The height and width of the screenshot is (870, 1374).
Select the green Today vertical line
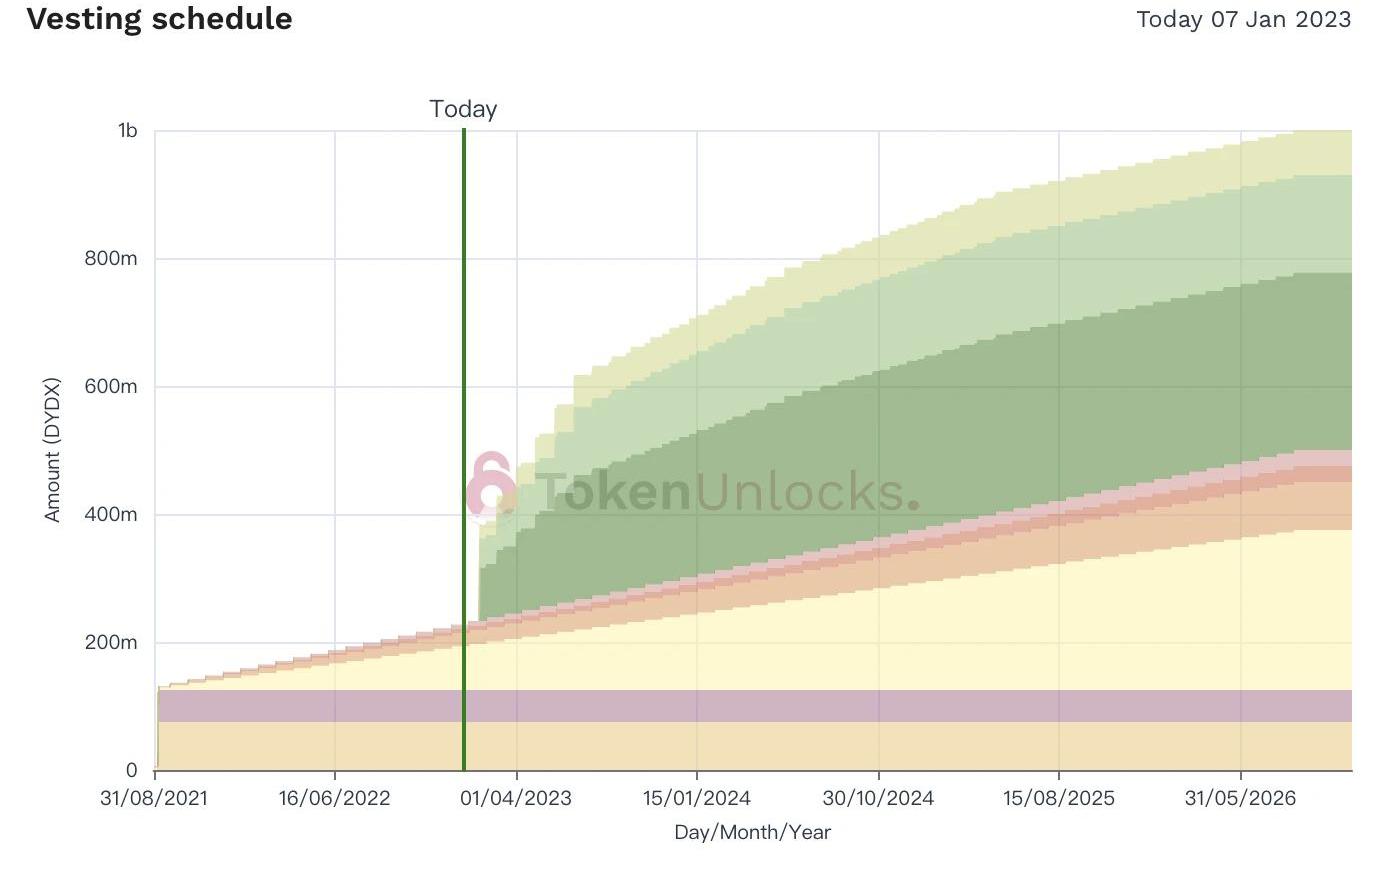pos(464,400)
